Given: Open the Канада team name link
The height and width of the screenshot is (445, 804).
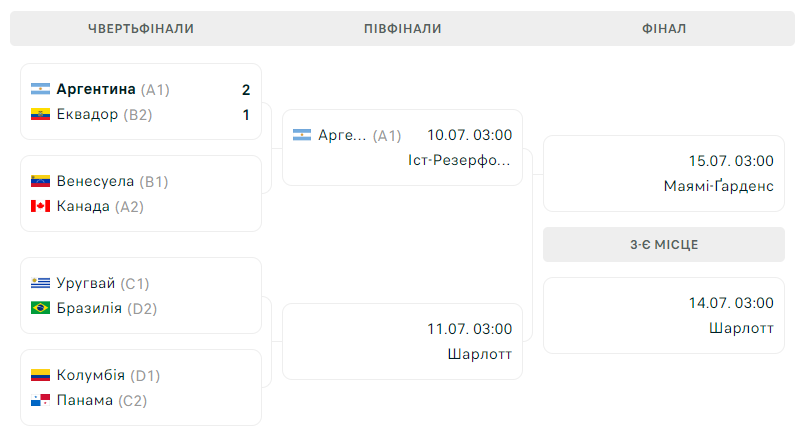Looking at the screenshot, I should click(x=83, y=206).
